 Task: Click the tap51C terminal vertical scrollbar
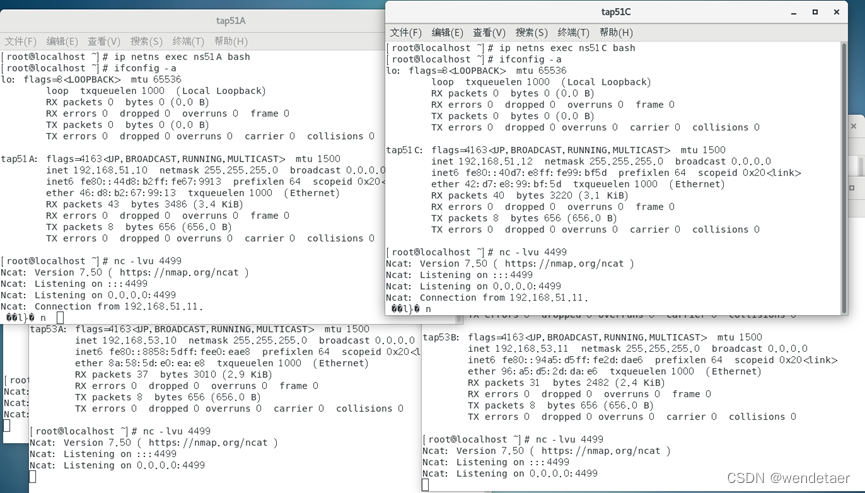point(843,177)
